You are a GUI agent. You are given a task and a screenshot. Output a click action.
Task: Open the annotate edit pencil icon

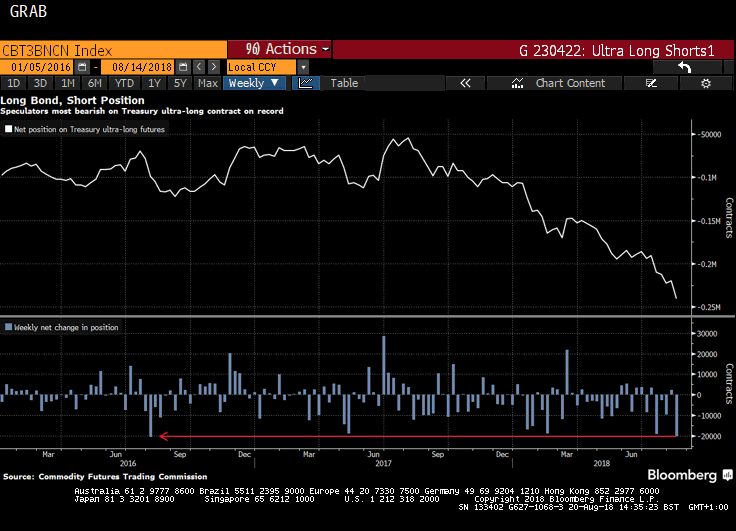(x=651, y=83)
